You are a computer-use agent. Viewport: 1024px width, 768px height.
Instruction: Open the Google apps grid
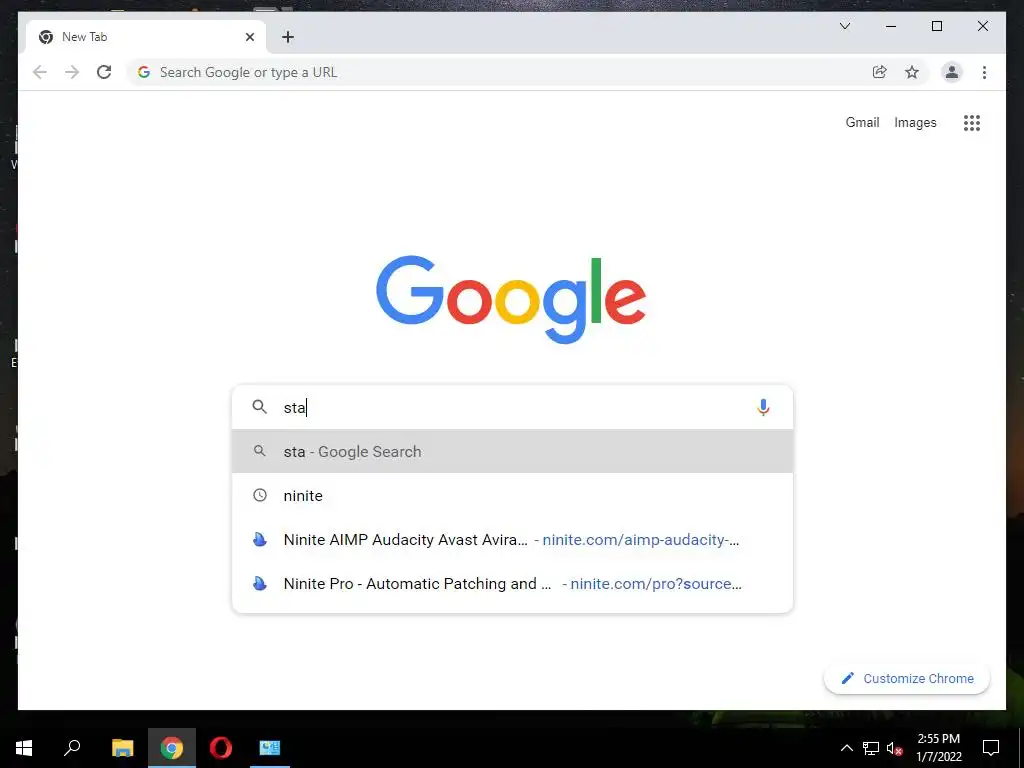972,123
